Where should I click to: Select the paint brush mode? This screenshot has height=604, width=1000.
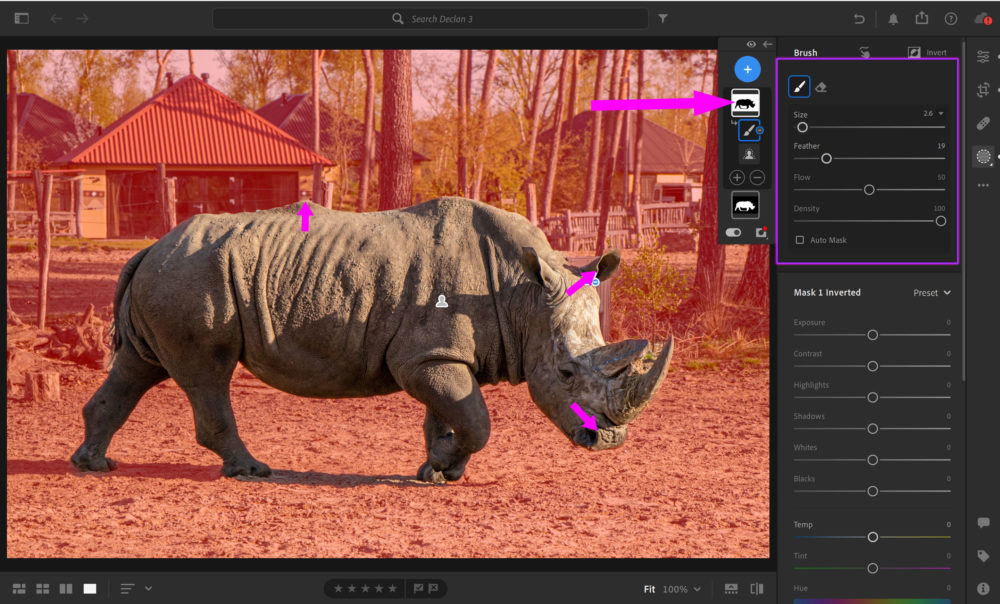click(x=799, y=87)
